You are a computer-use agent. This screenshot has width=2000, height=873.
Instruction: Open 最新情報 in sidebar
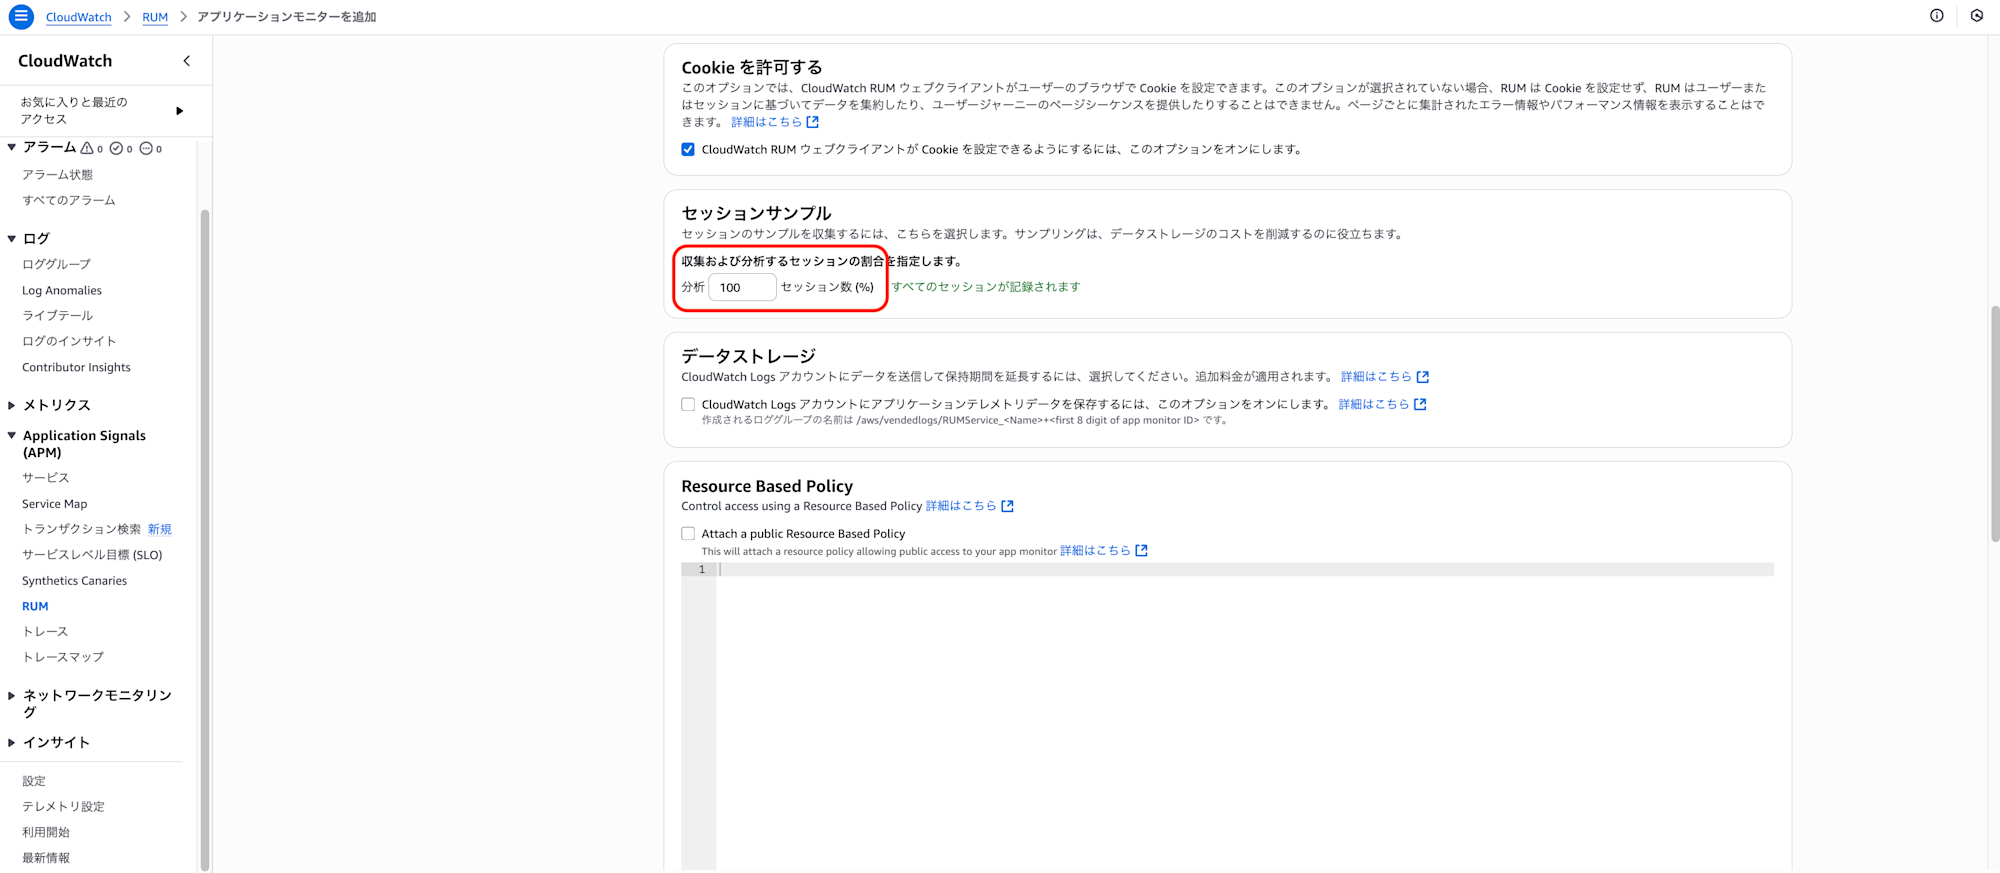46,858
